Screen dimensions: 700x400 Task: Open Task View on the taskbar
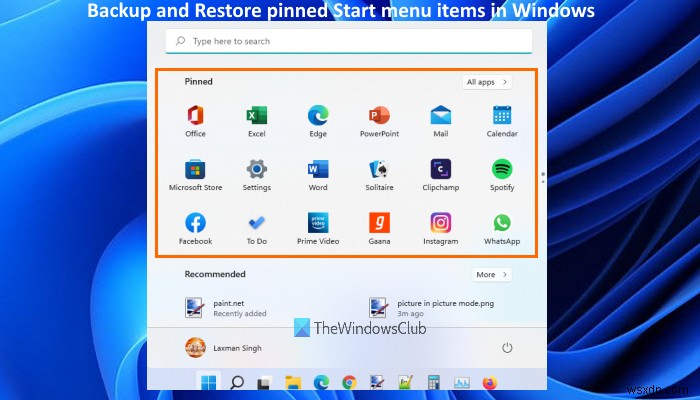click(265, 382)
